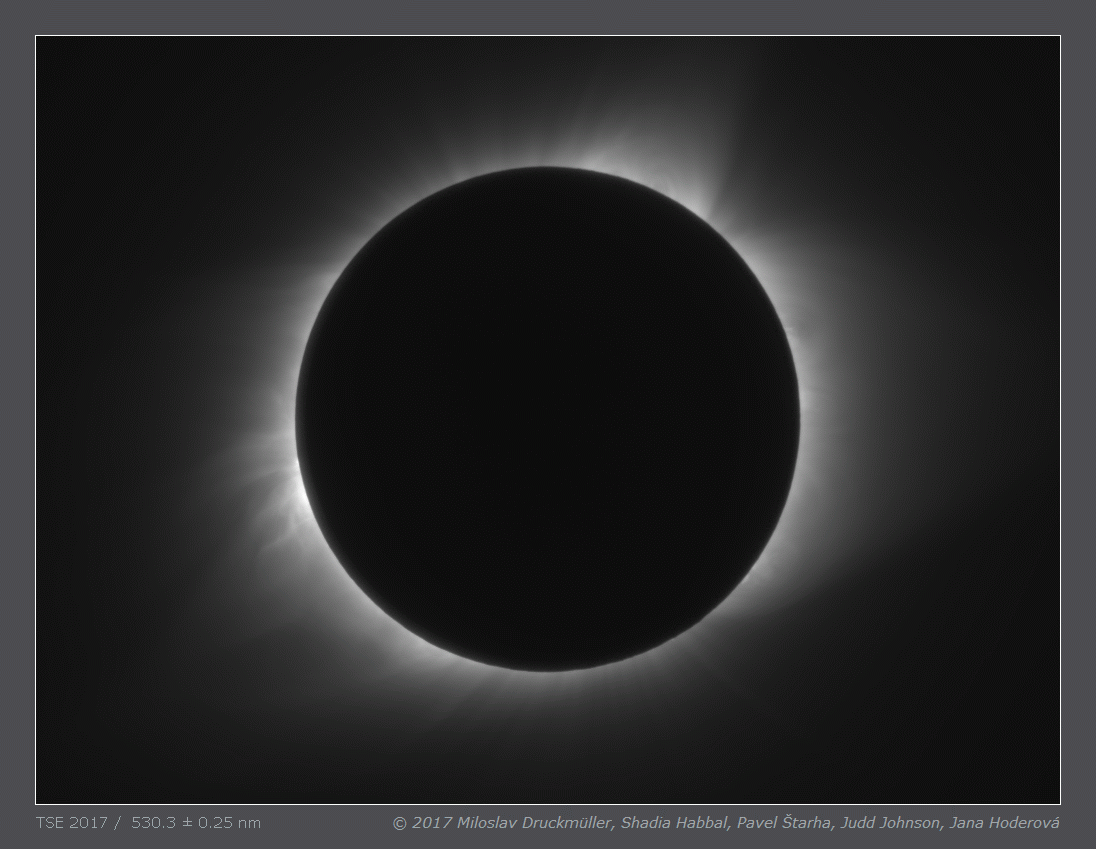This screenshot has height=849, width=1096.
Task: Click the center of the dark moon disk
Action: pyautogui.click(x=547, y=418)
